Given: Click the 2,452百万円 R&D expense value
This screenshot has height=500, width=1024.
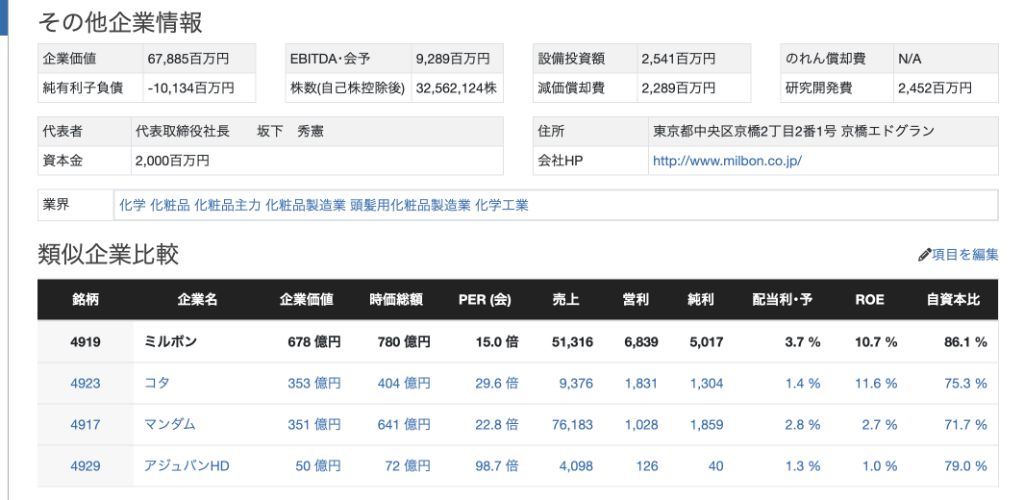Looking at the screenshot, I should (x=935, y=87).
